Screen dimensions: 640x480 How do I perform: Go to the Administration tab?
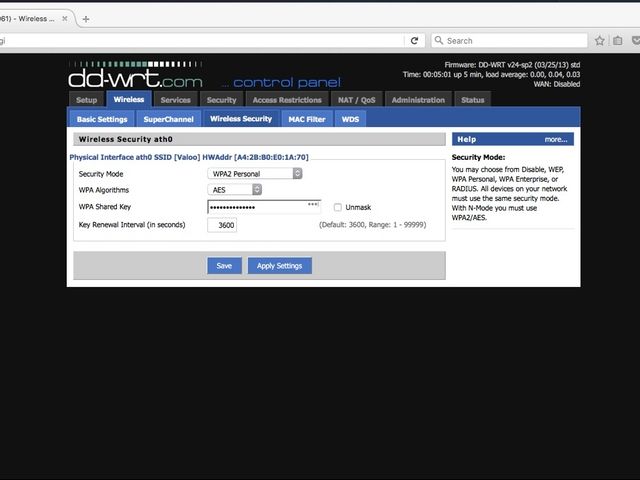pos(418,100)
